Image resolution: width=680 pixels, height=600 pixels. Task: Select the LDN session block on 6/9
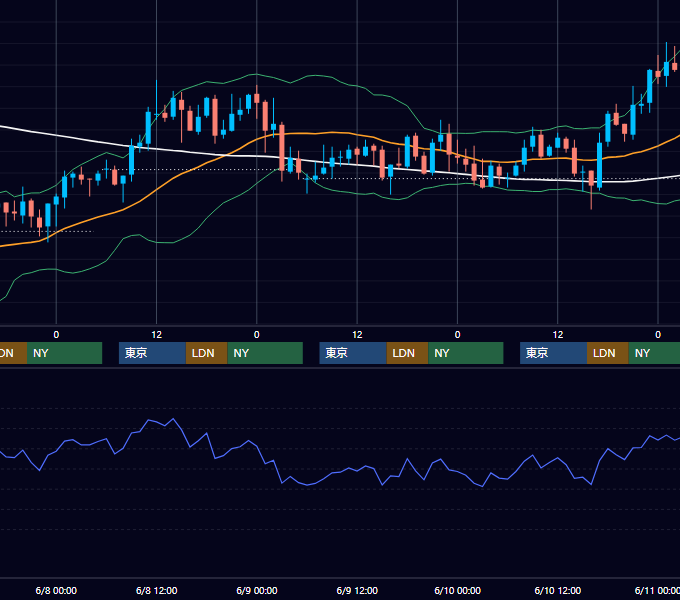407,353
